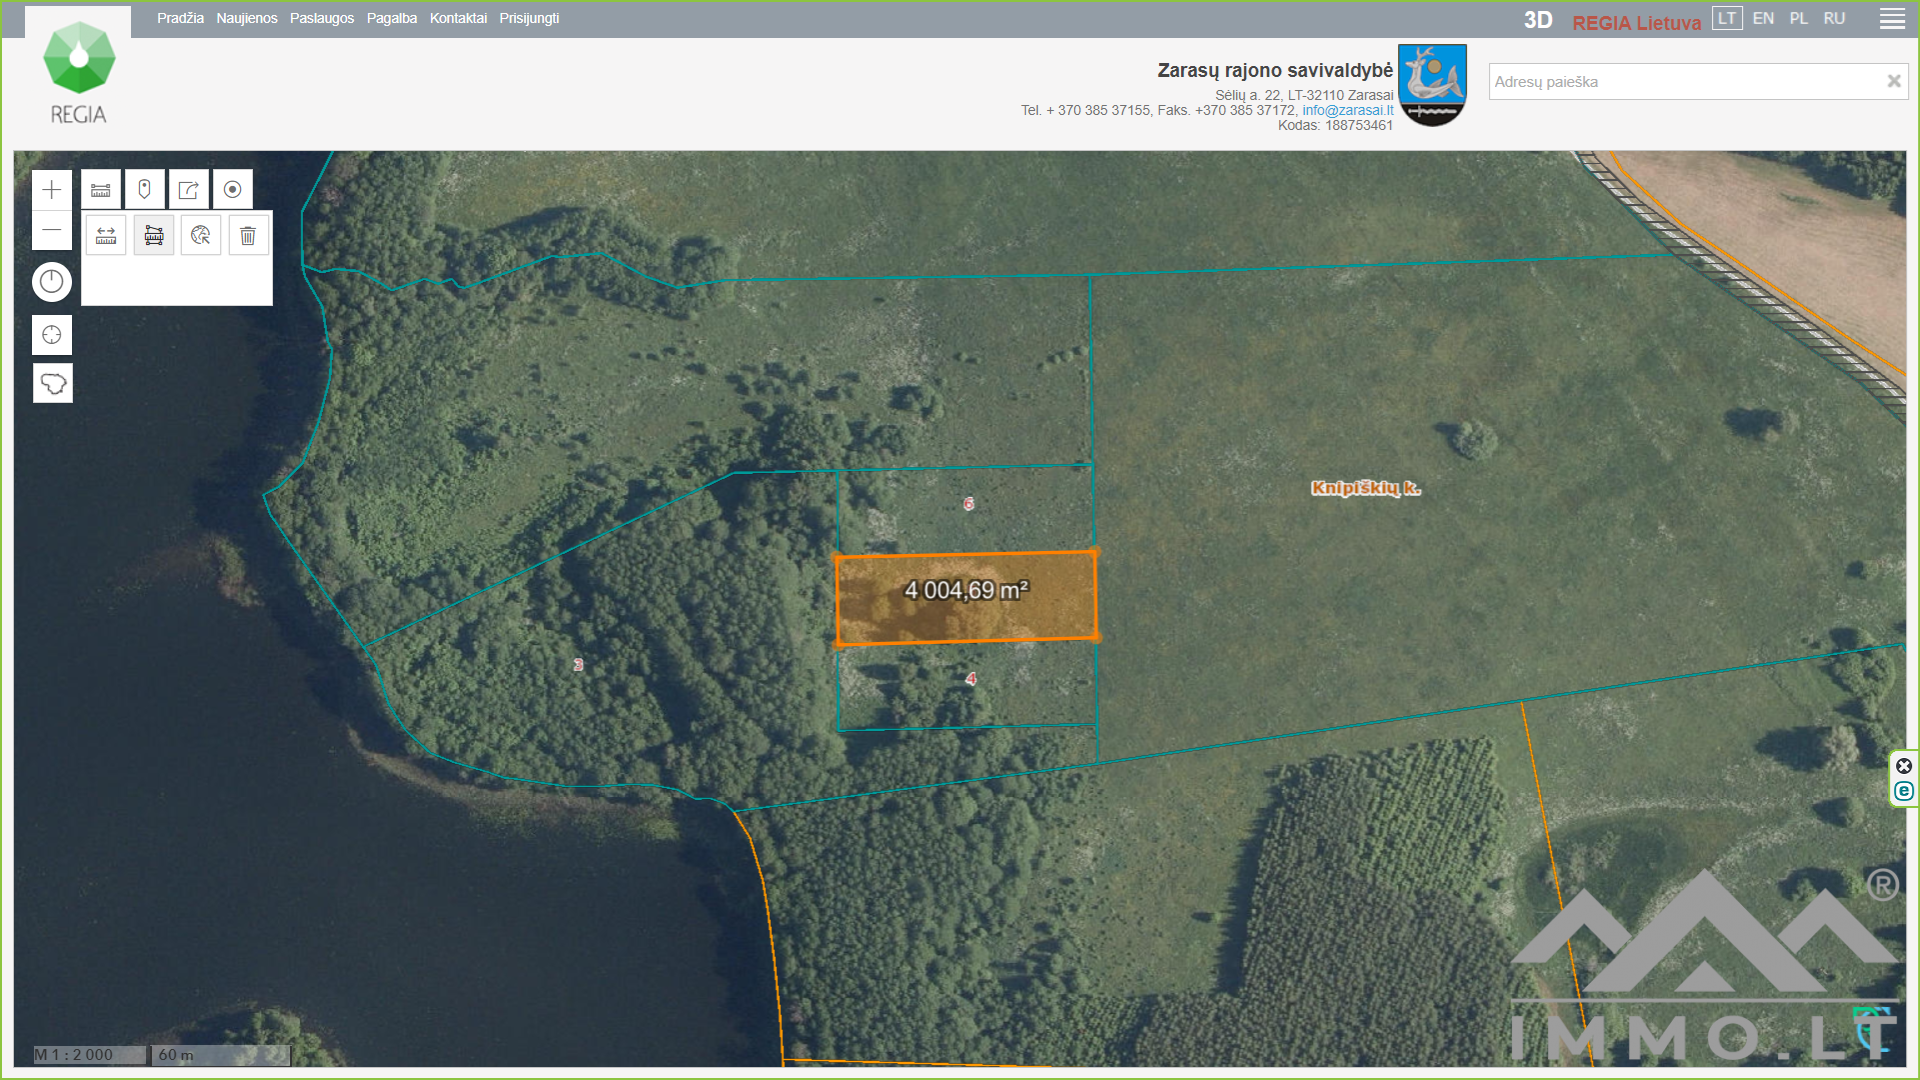Open the measurement tools panel
The width and height of the screenshot is (1920, 1080).
pos(101,189)
